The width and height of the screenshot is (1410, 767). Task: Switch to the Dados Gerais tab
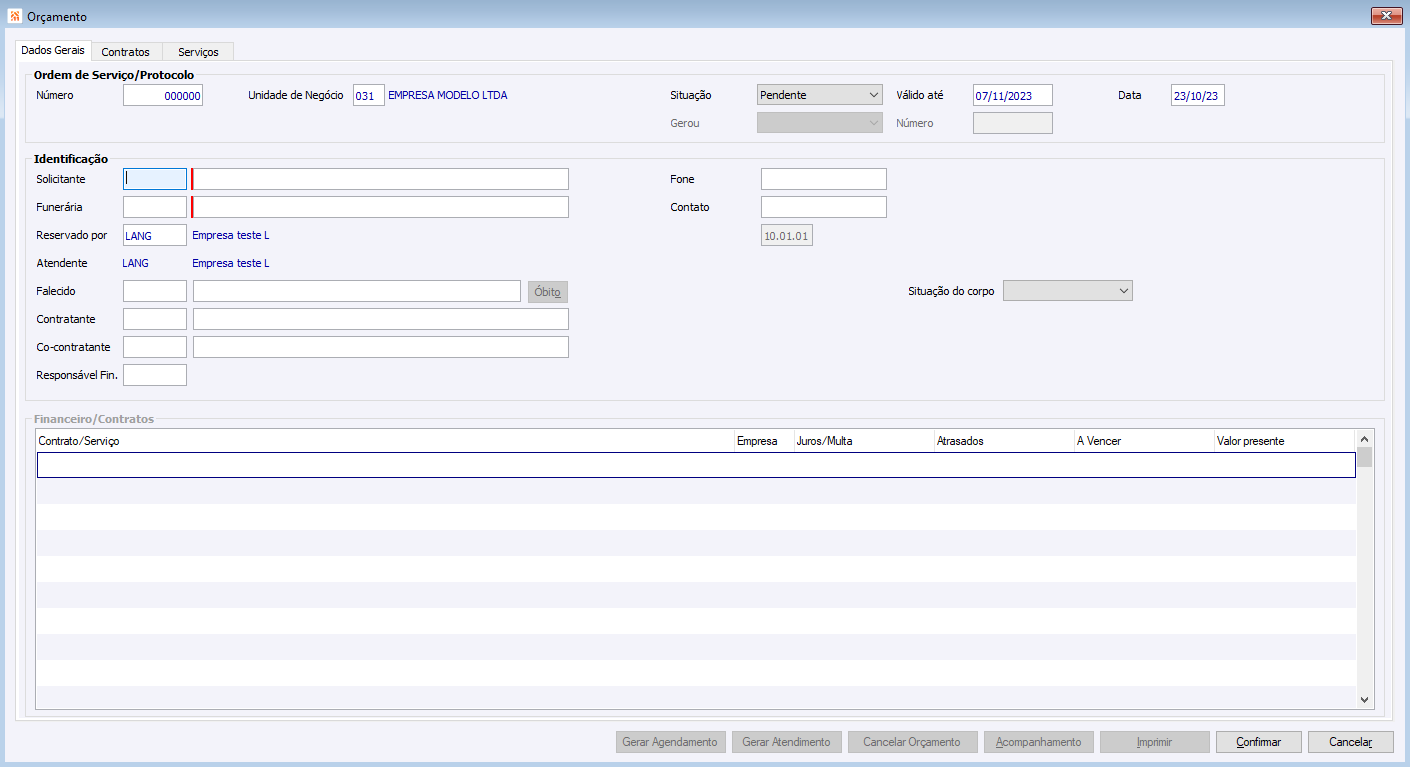(x=53, y=50)
